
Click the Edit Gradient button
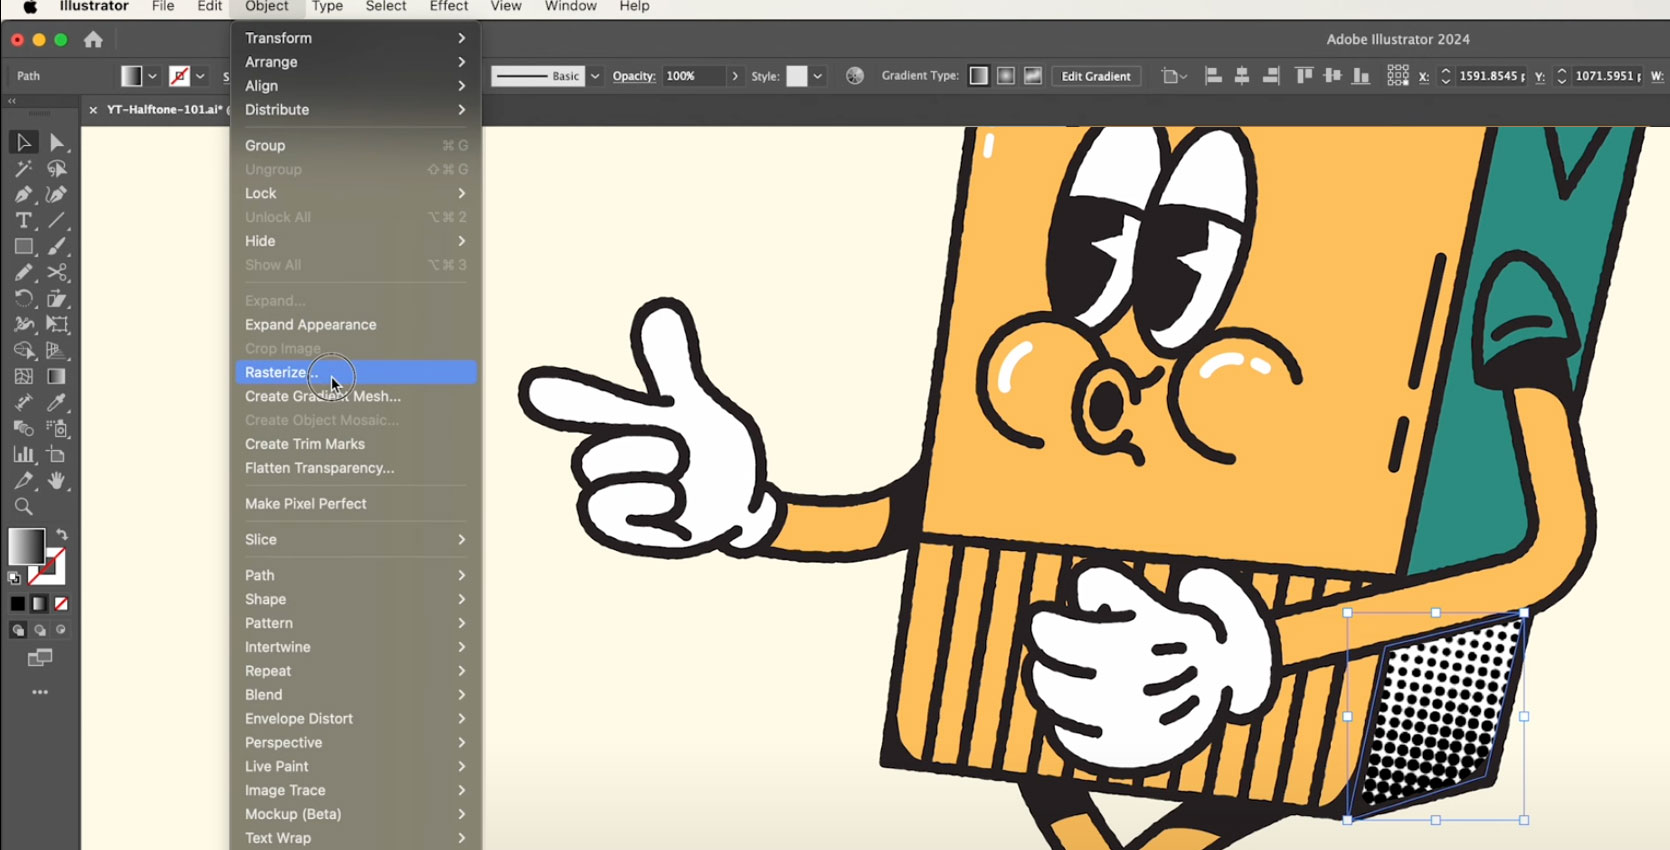1096,76
